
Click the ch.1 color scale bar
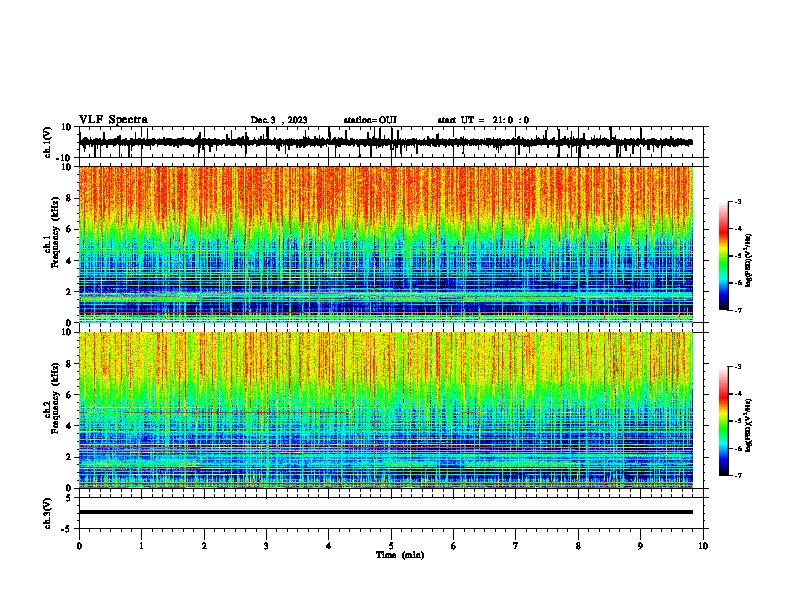[x=724, y=256]
